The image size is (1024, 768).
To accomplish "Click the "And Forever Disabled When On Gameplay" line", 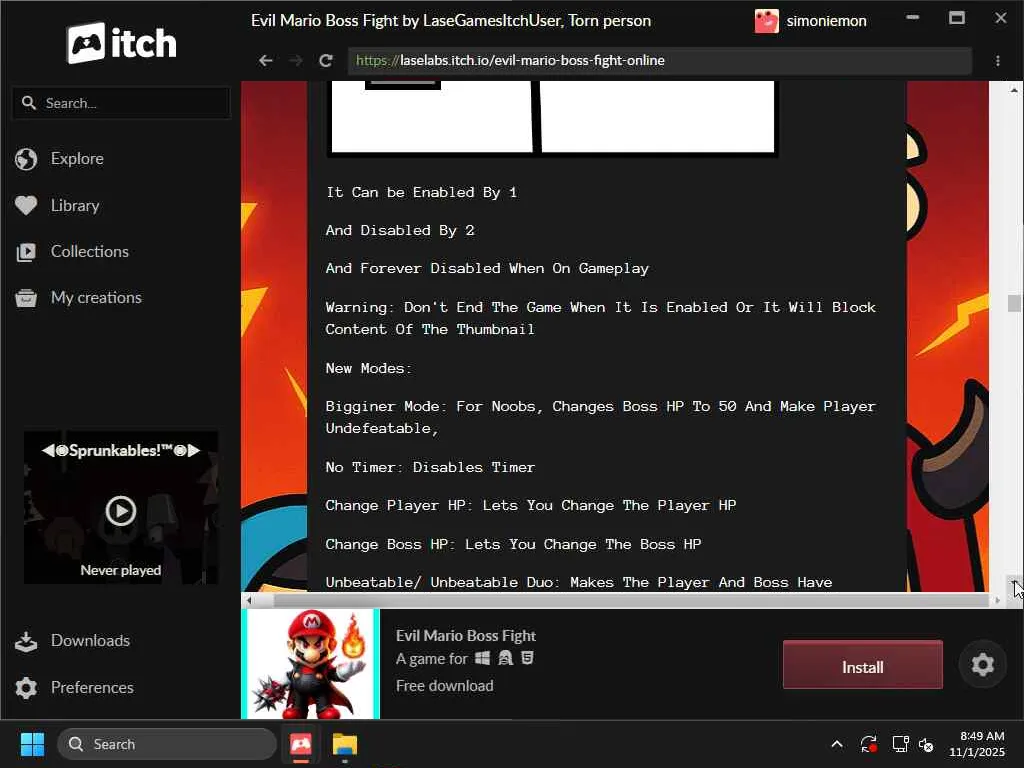I will click(487, 268).
